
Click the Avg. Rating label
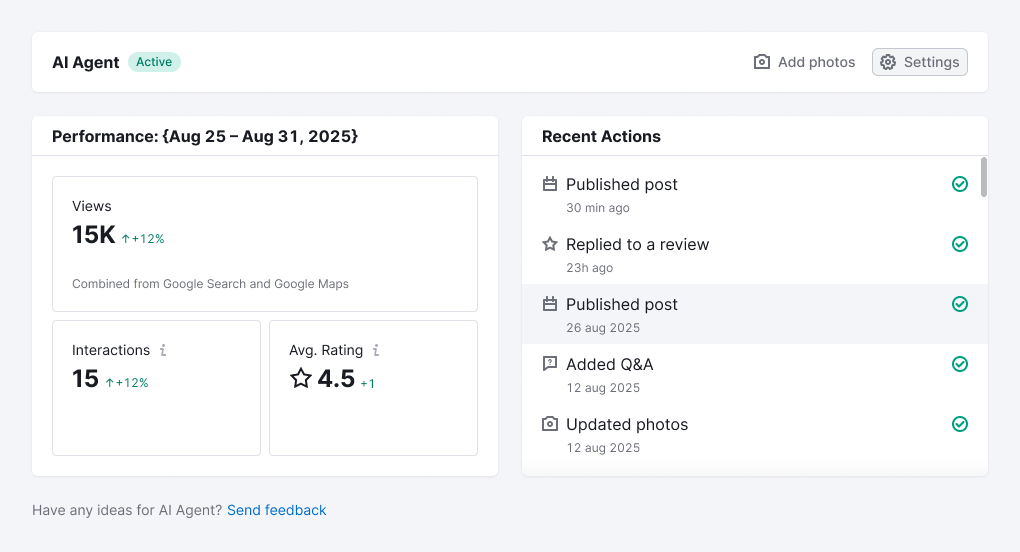[326, 350]
